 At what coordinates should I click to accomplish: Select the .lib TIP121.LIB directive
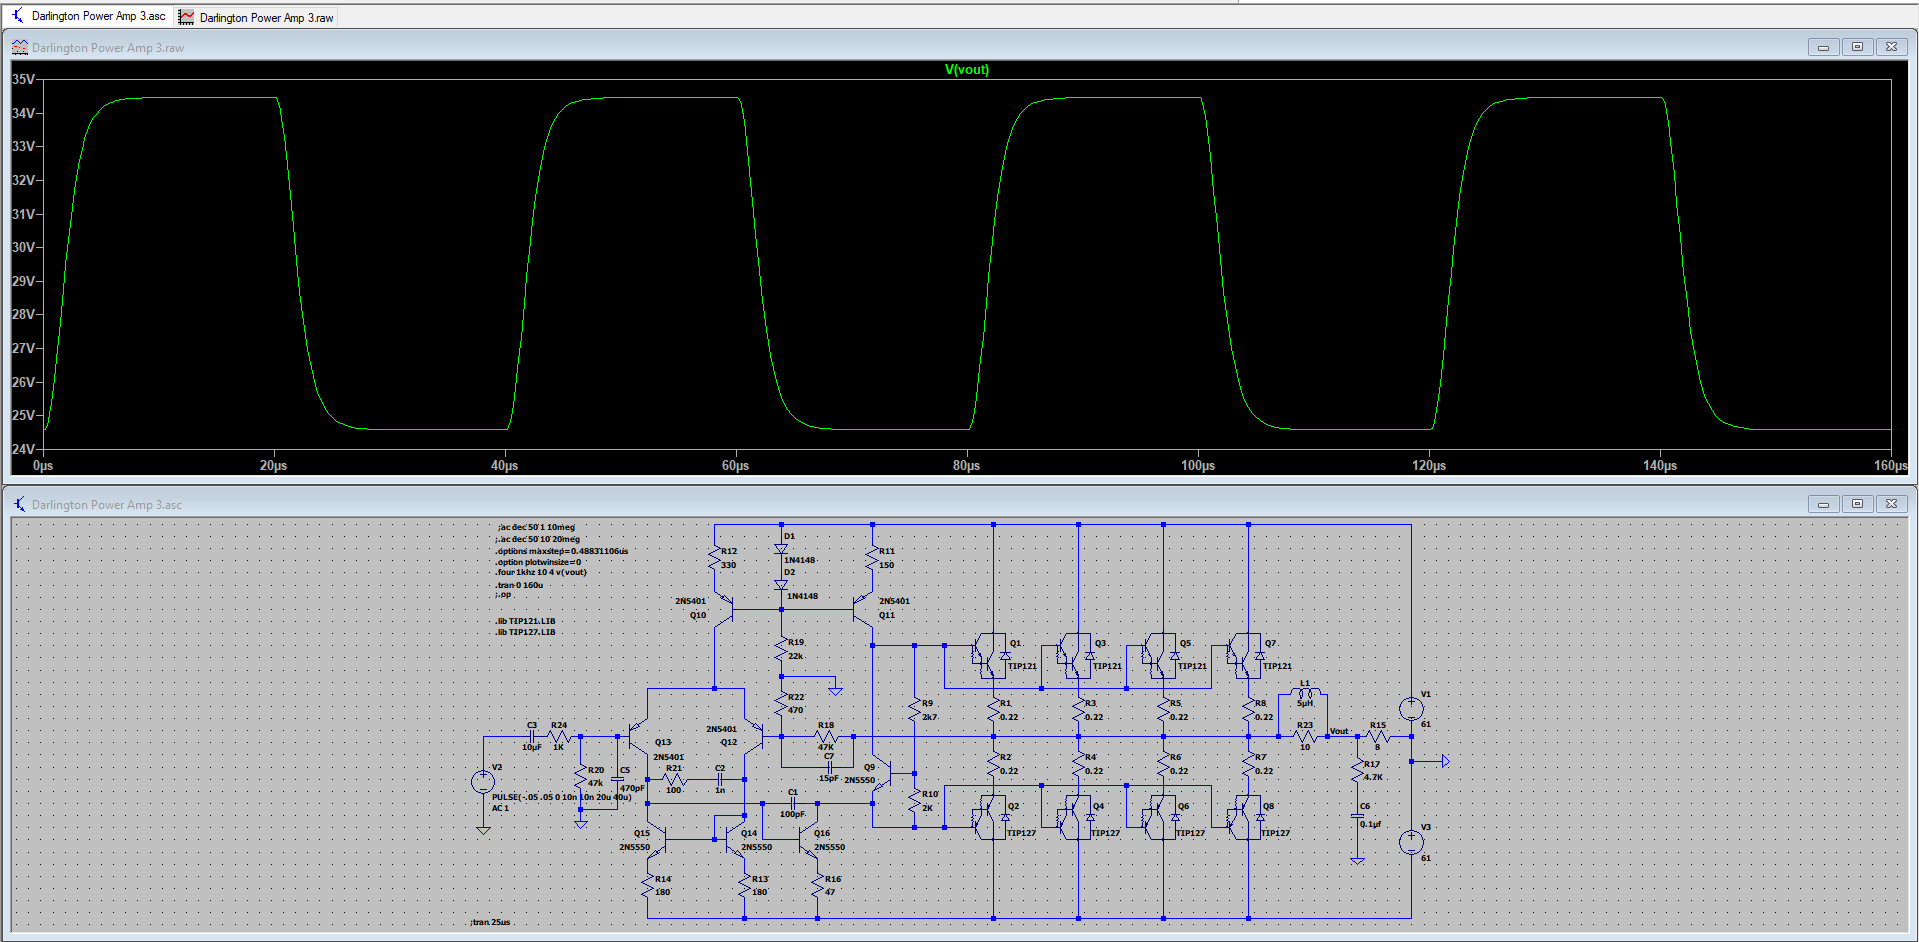pyautogui.click(x=525, y=621)
